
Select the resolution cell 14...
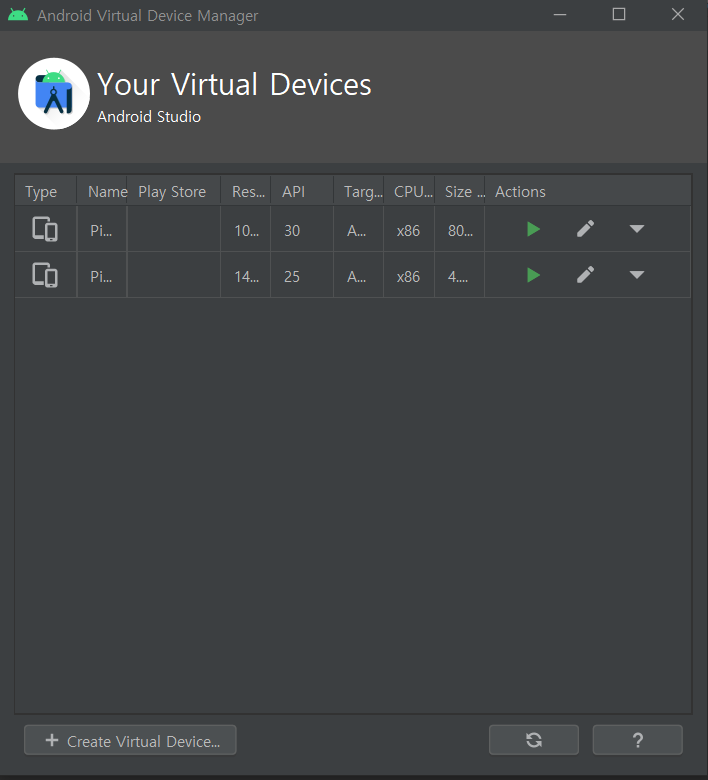(x=246, y=276)
